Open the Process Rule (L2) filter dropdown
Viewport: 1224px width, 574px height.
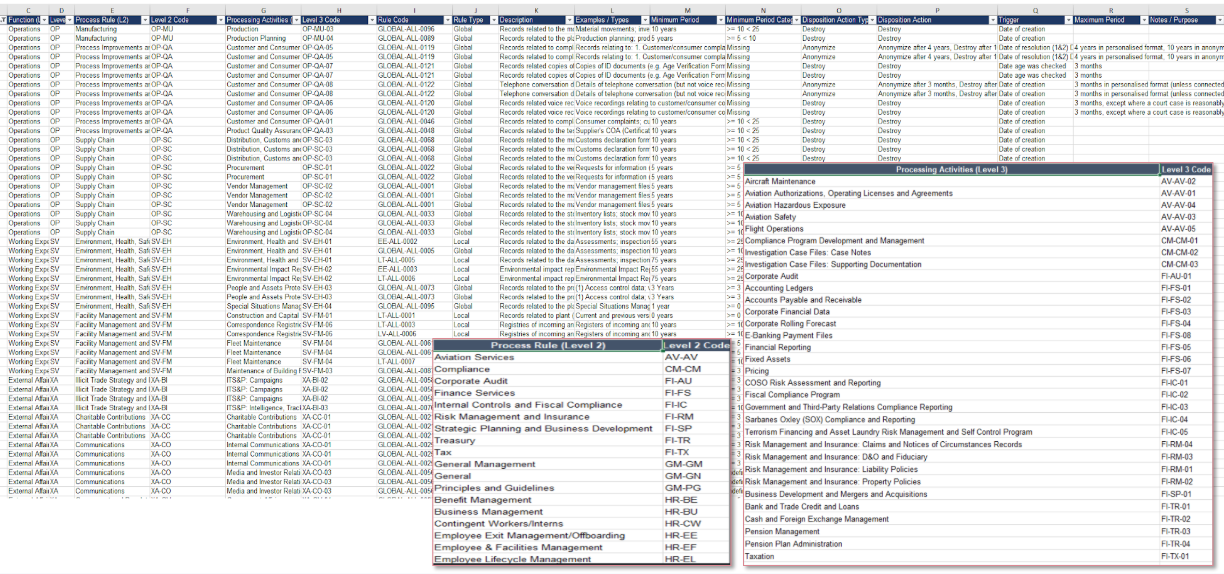144,20
